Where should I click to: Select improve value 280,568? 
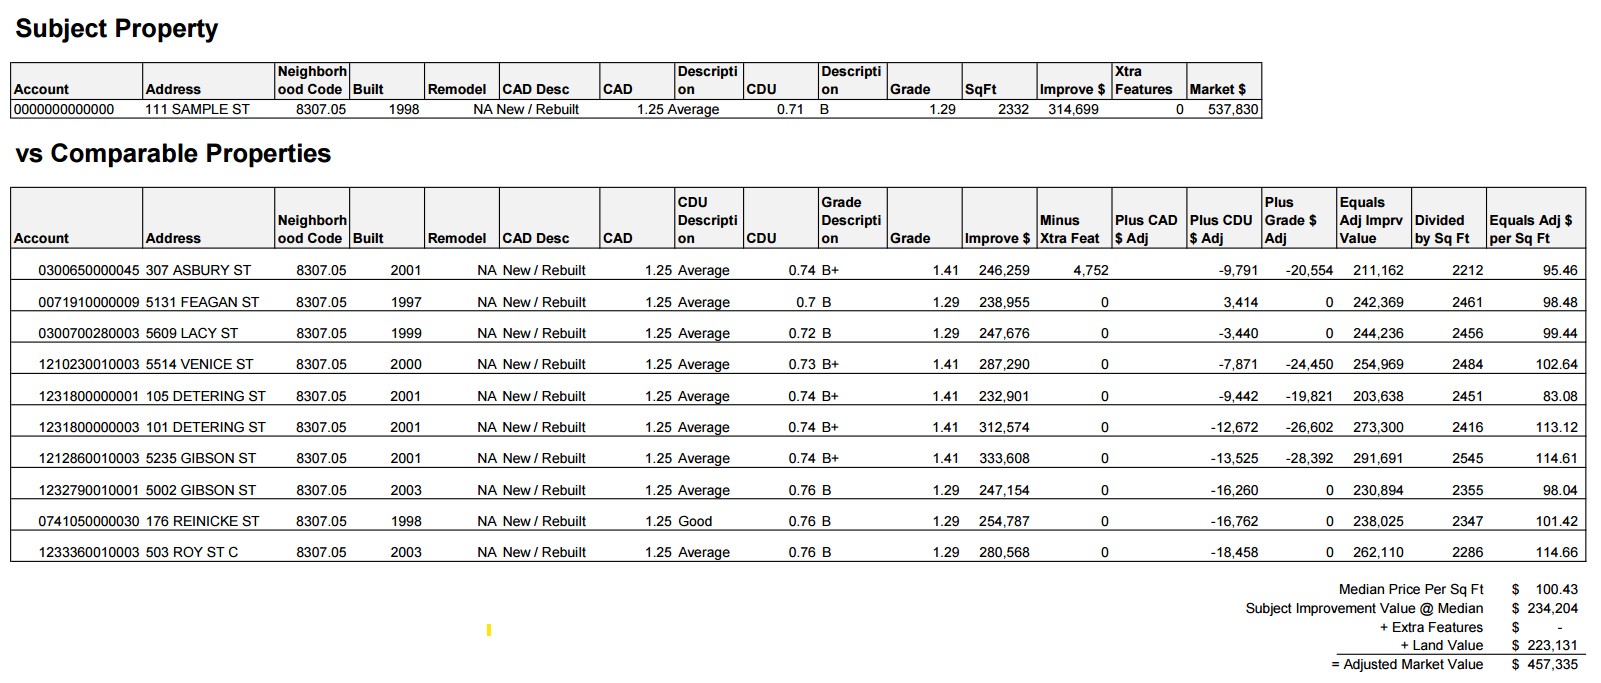(1004, 552)
